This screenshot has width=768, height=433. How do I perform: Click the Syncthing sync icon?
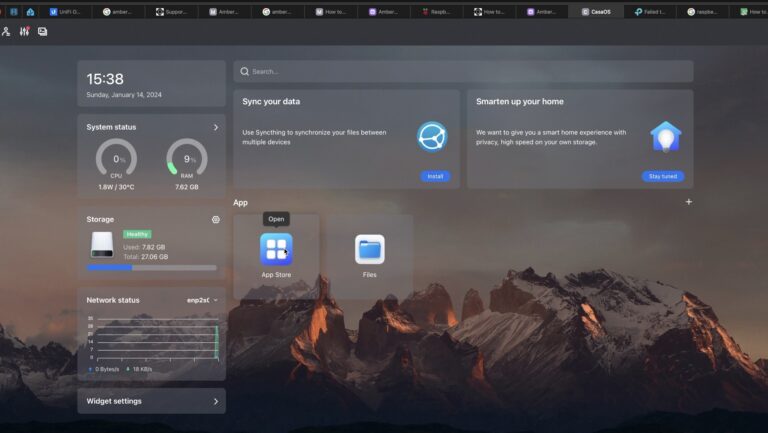(x=432, y=136)
